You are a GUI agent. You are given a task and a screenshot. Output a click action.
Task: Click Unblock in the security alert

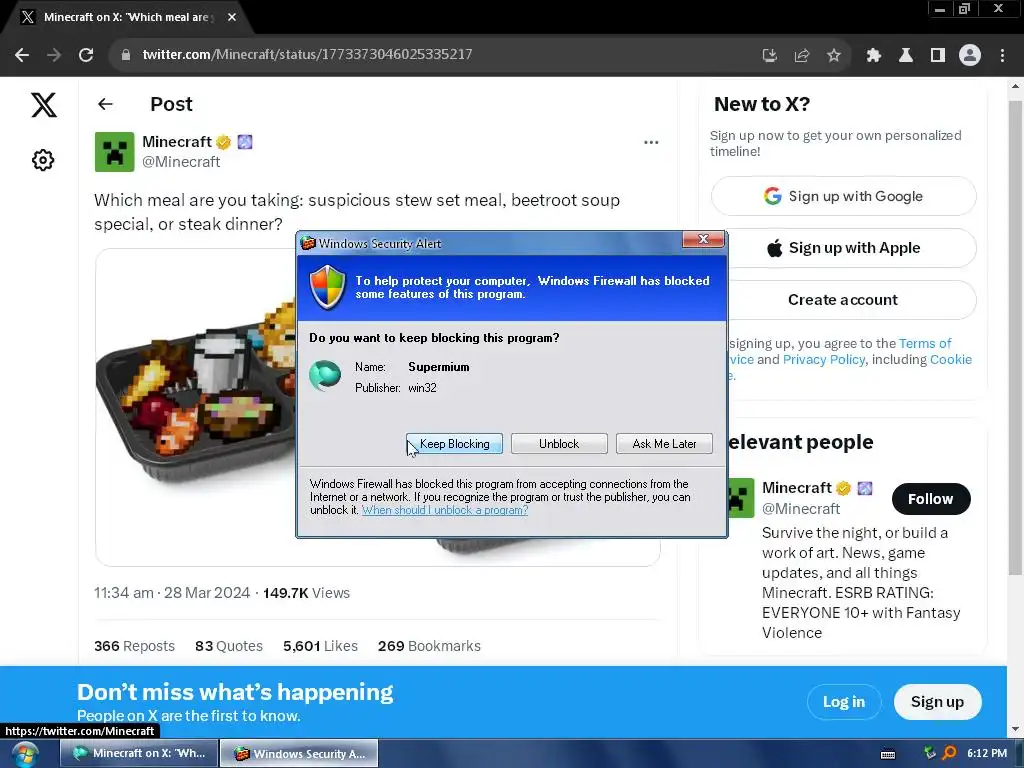[x=559, y=443]
